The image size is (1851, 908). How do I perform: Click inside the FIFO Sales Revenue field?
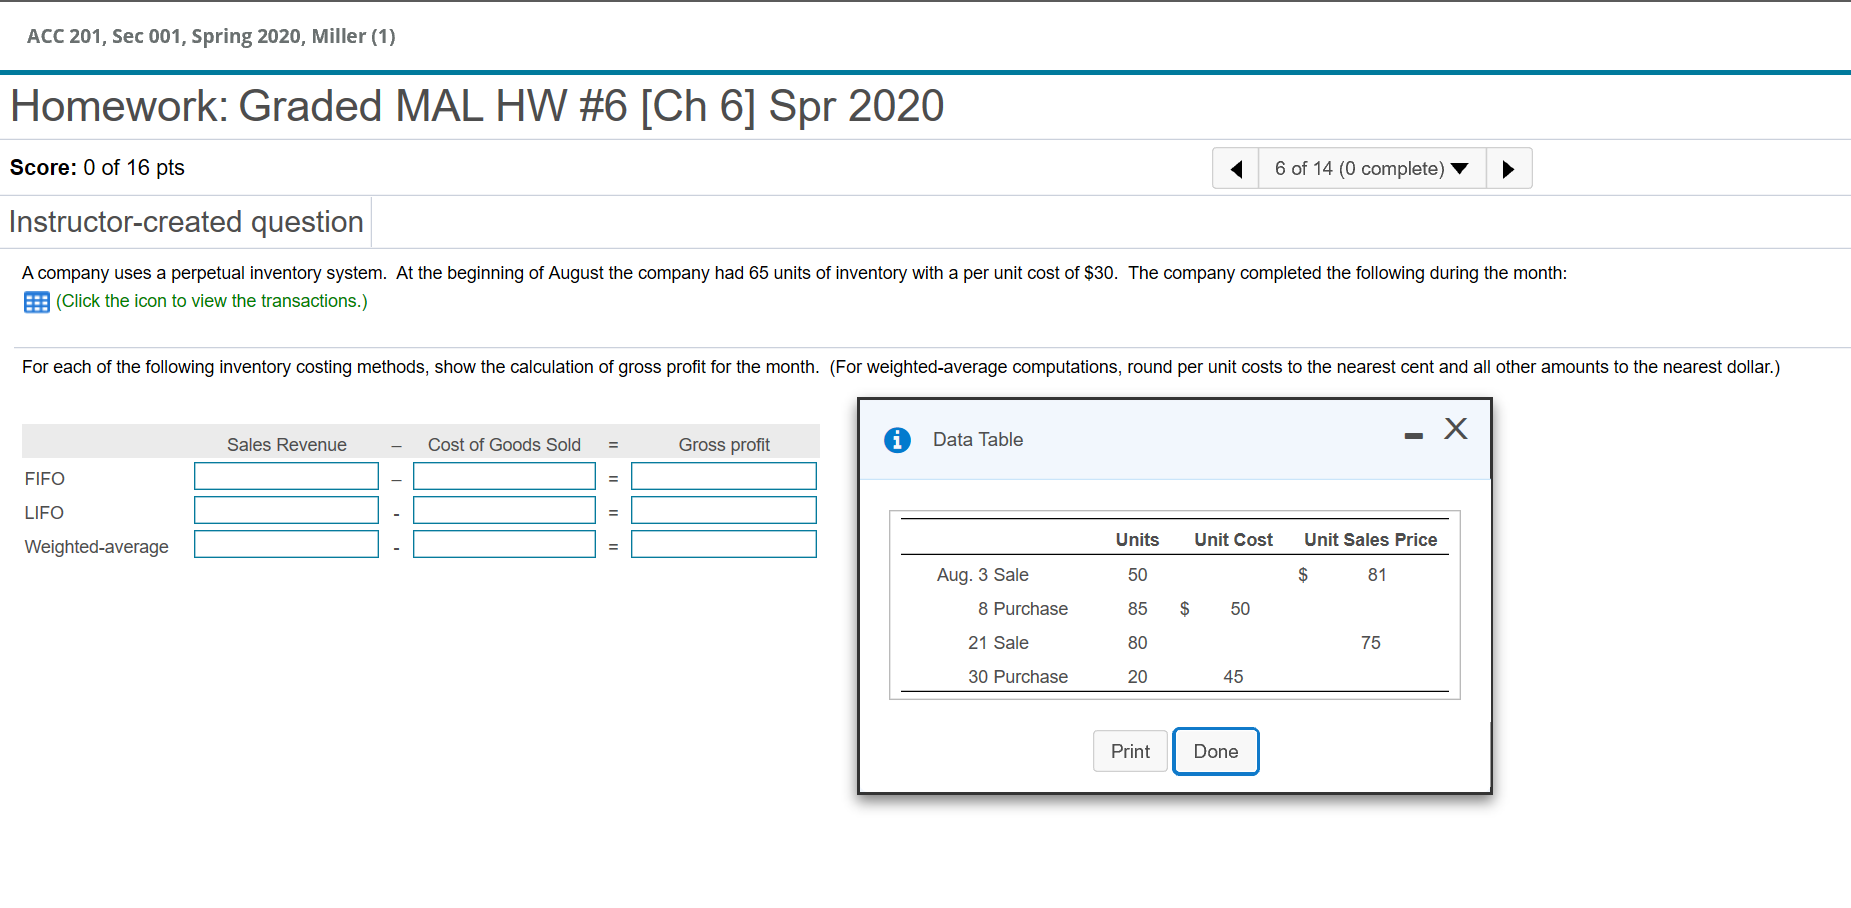pyautogui.click(x=286, y=476)
